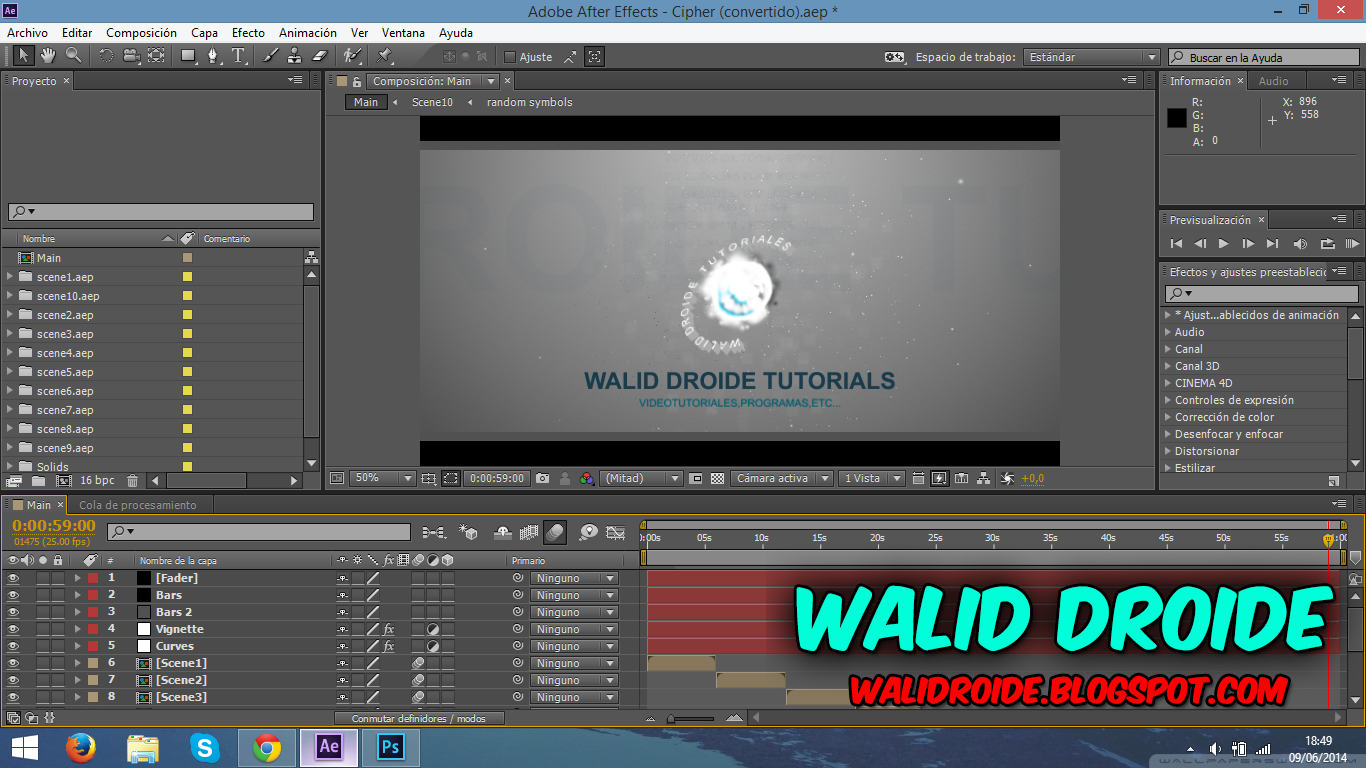The height and width of the screenshot is (768, 1366).
Task: Toggle the Curves adjustment layer switch
Action: pyautogui.click(x=433, y=646)
